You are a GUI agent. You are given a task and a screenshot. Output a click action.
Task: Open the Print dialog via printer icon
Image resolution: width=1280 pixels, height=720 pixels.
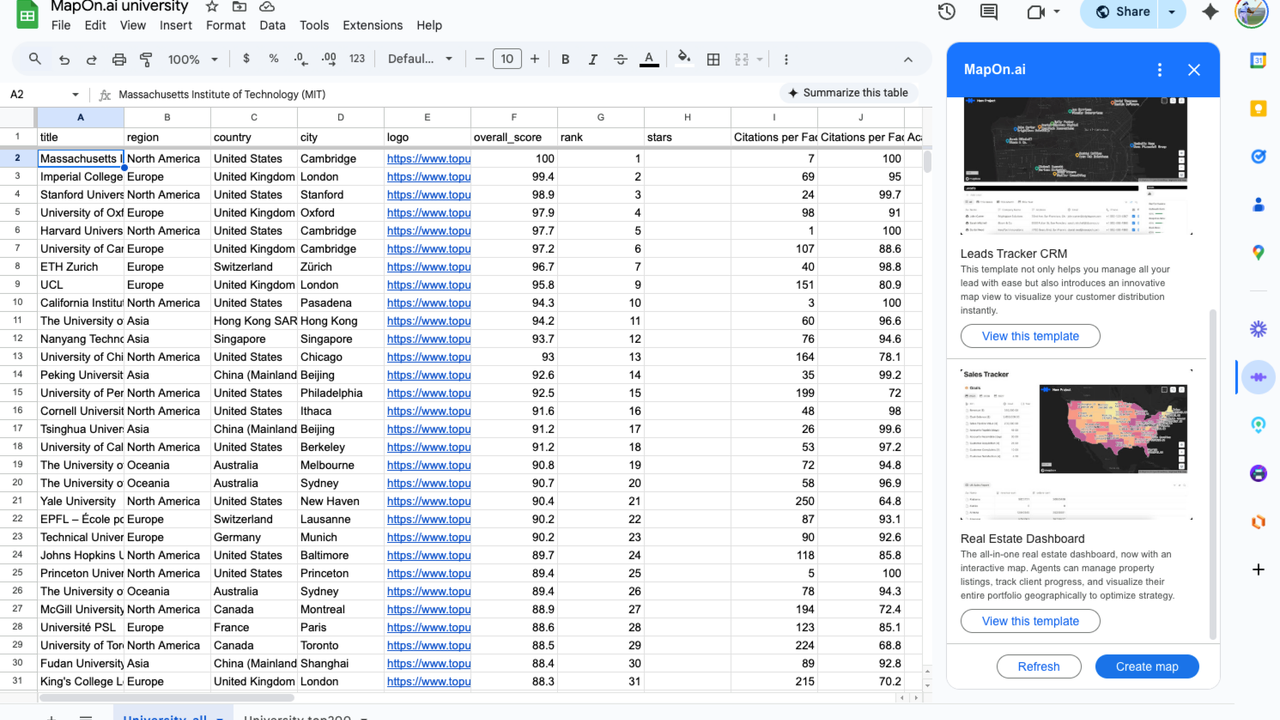click(x=119, y=58)
